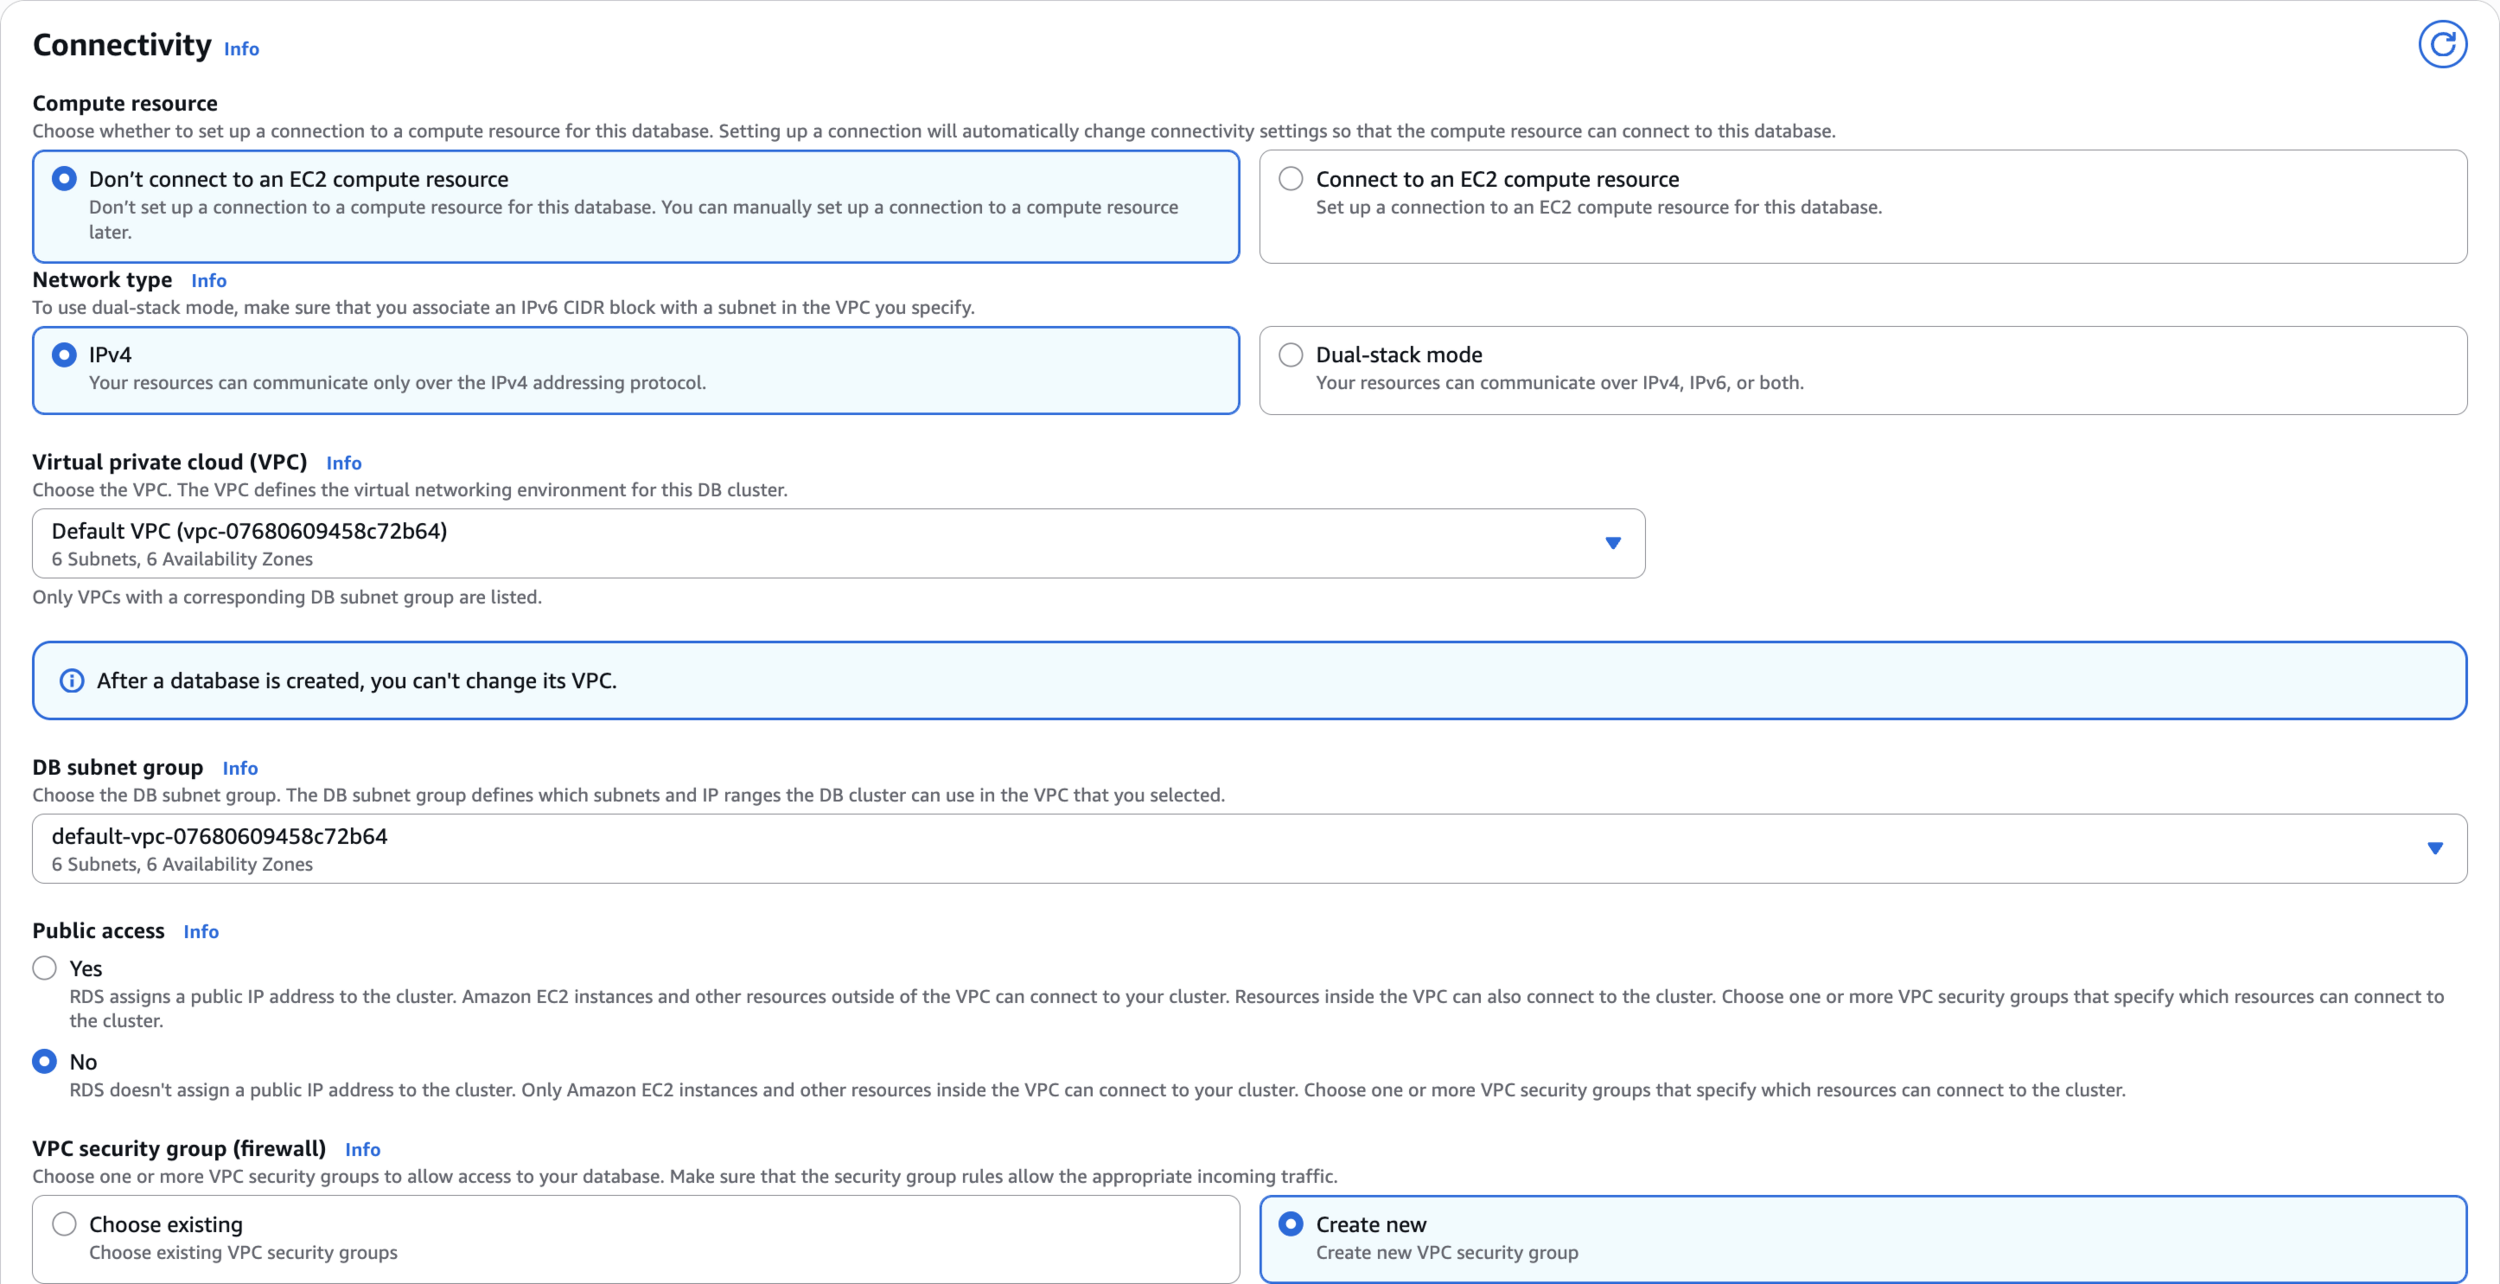Select Create new VPC security group

tap(1291, 1224)
